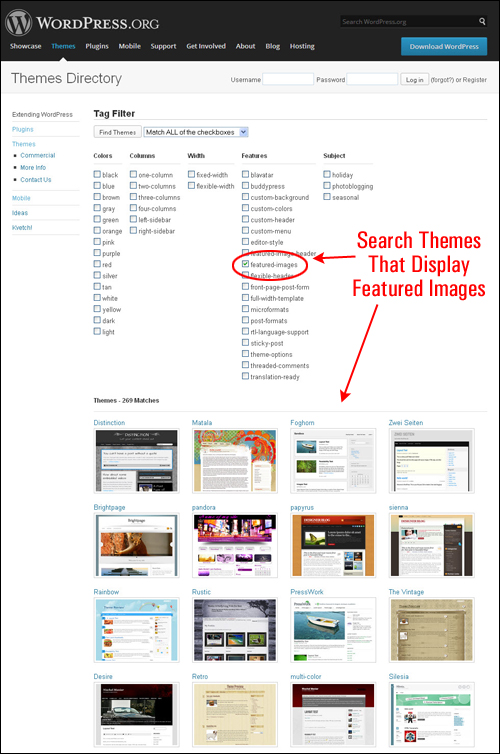Open the papyrus theme thumbnail
The width and height of the screenshot is (500, 754).
(333, 545)
